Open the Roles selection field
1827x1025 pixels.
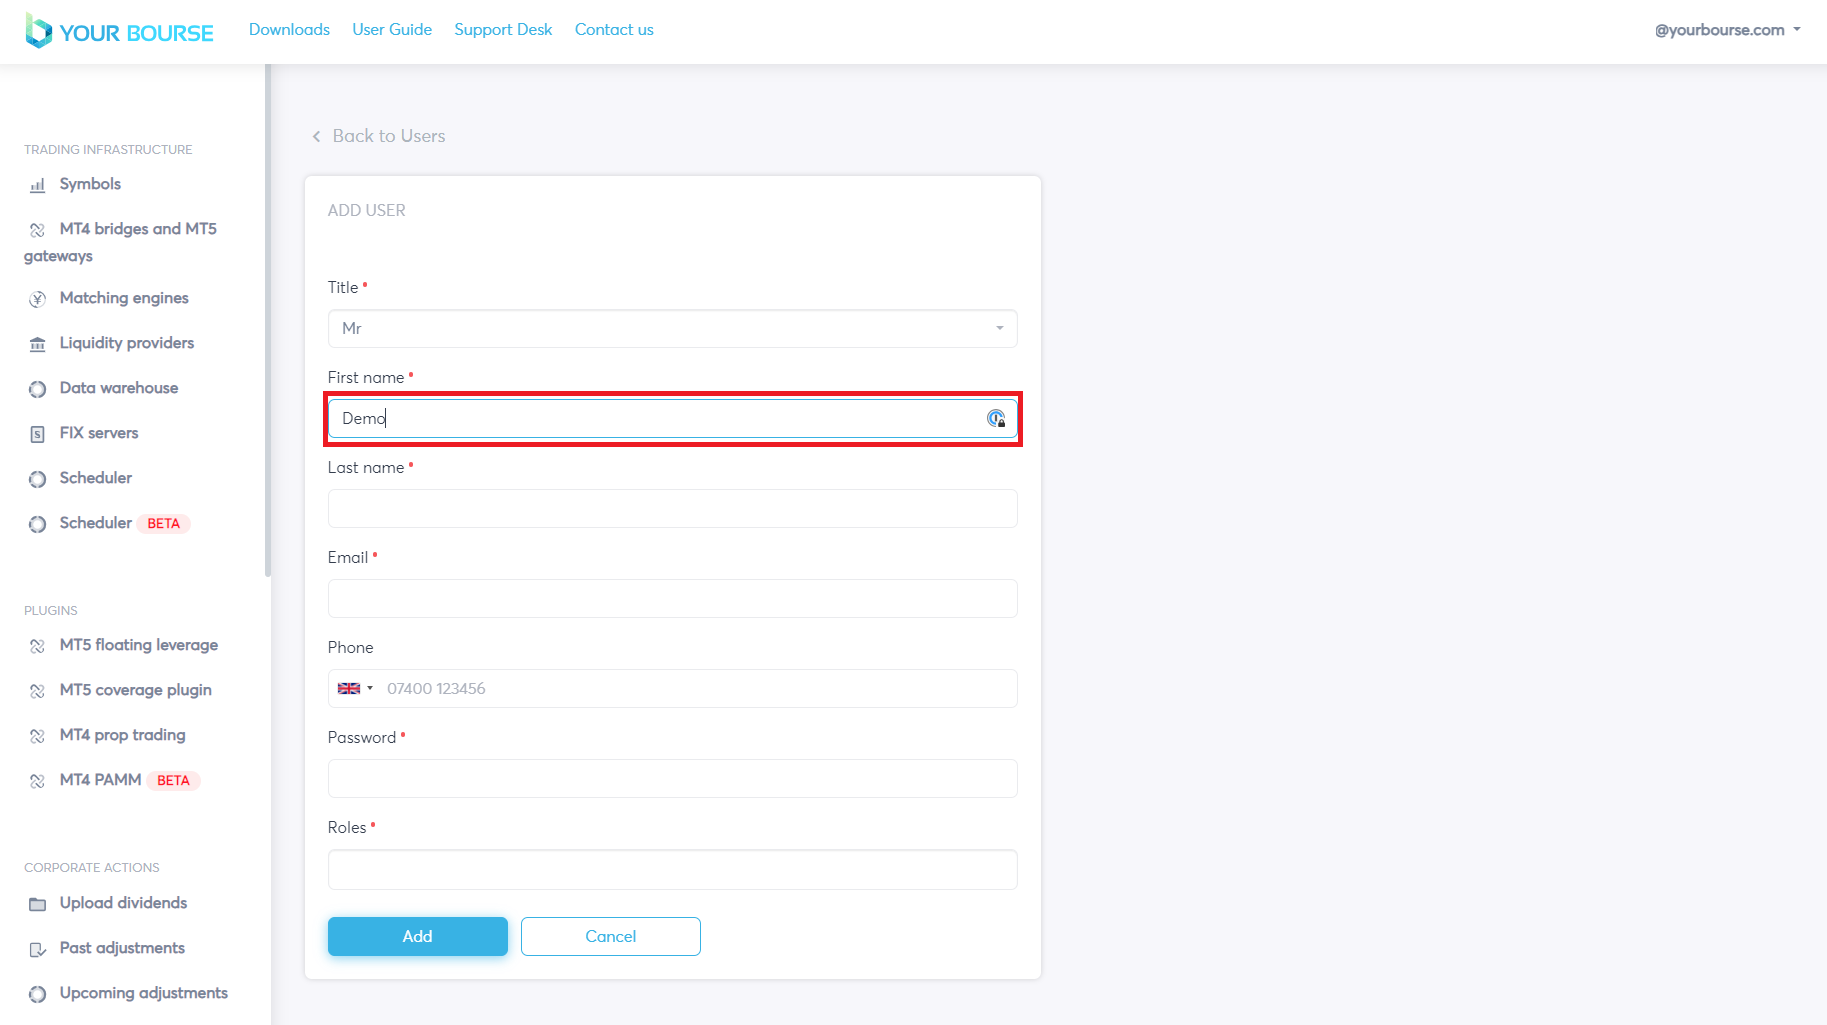point(672,870)
